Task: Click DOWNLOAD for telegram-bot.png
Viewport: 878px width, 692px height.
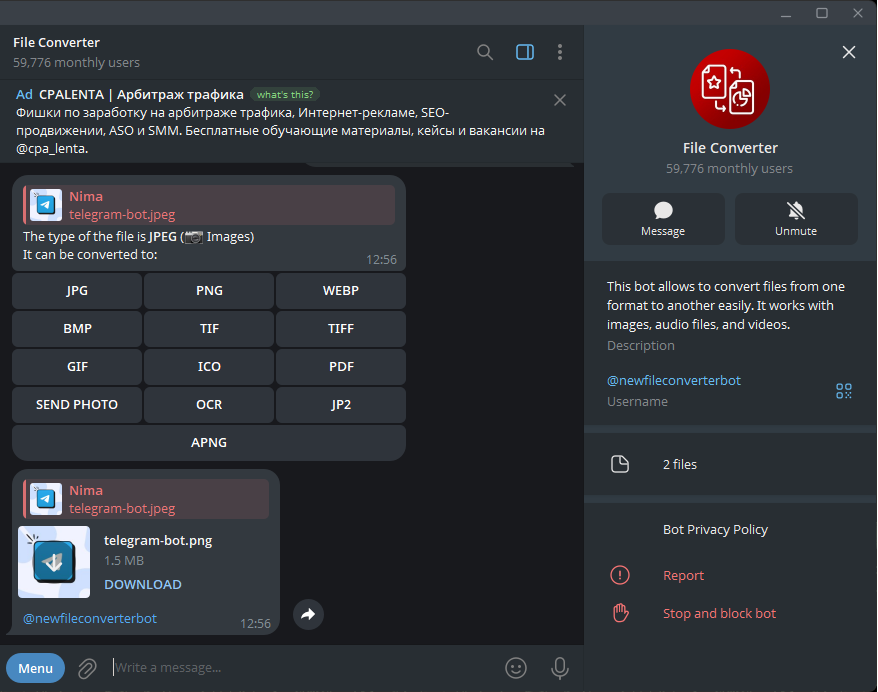Action: (143, 584)
